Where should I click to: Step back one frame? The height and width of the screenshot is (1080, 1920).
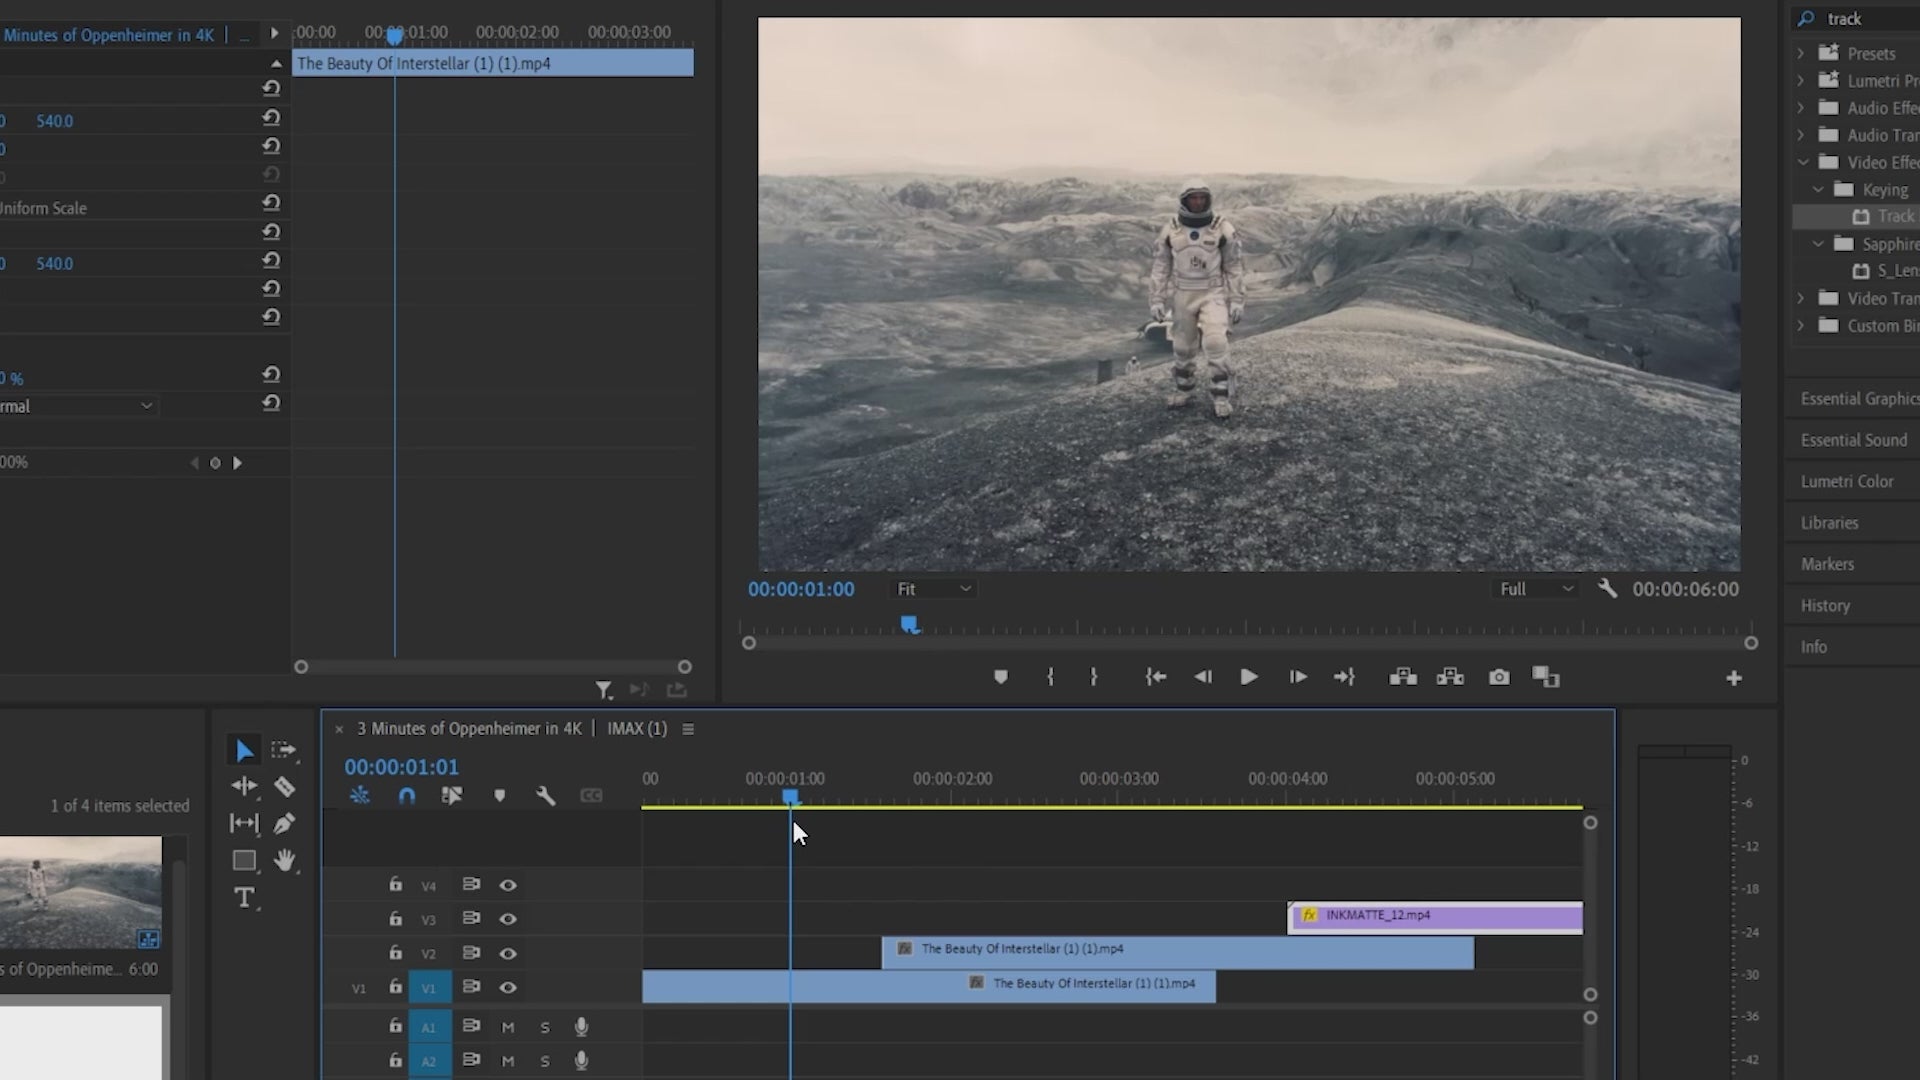1203,677
